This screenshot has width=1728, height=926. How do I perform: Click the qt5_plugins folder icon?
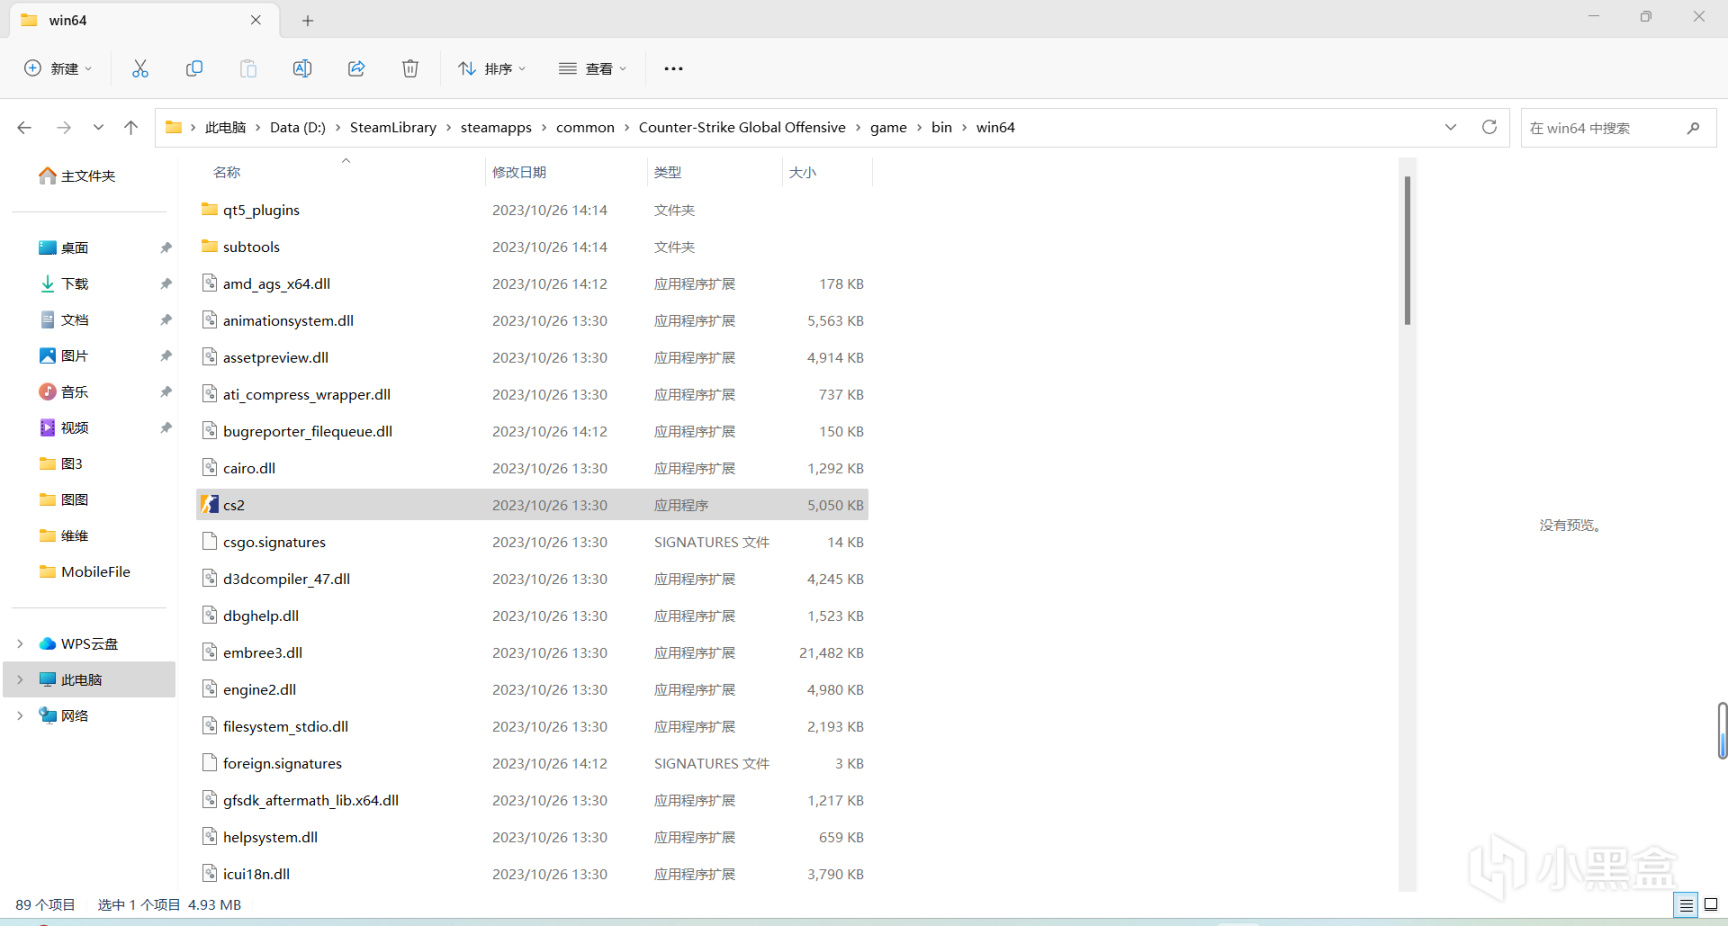[209, 209]
